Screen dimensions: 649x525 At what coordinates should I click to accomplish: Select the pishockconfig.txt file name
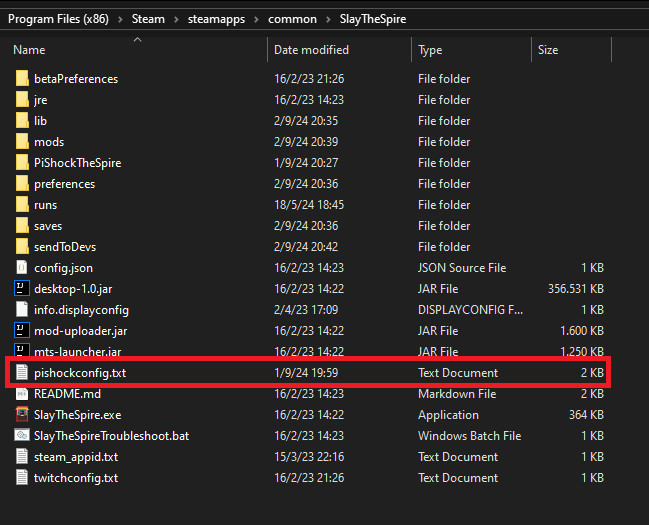pos(80,373)
